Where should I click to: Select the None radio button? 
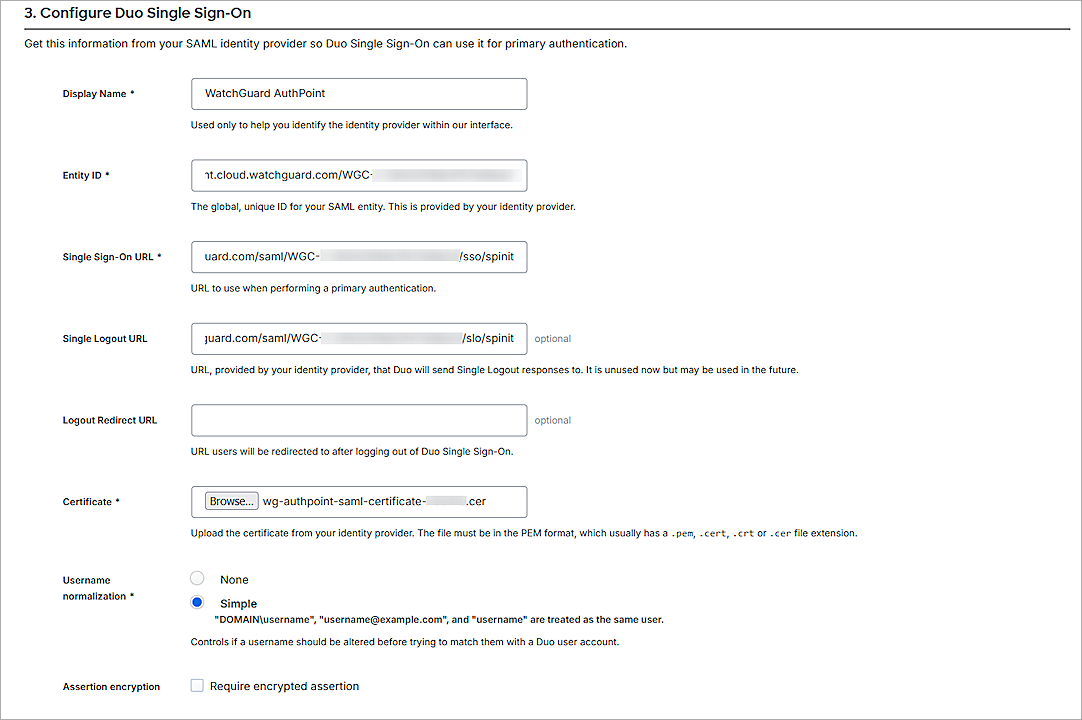198,579
